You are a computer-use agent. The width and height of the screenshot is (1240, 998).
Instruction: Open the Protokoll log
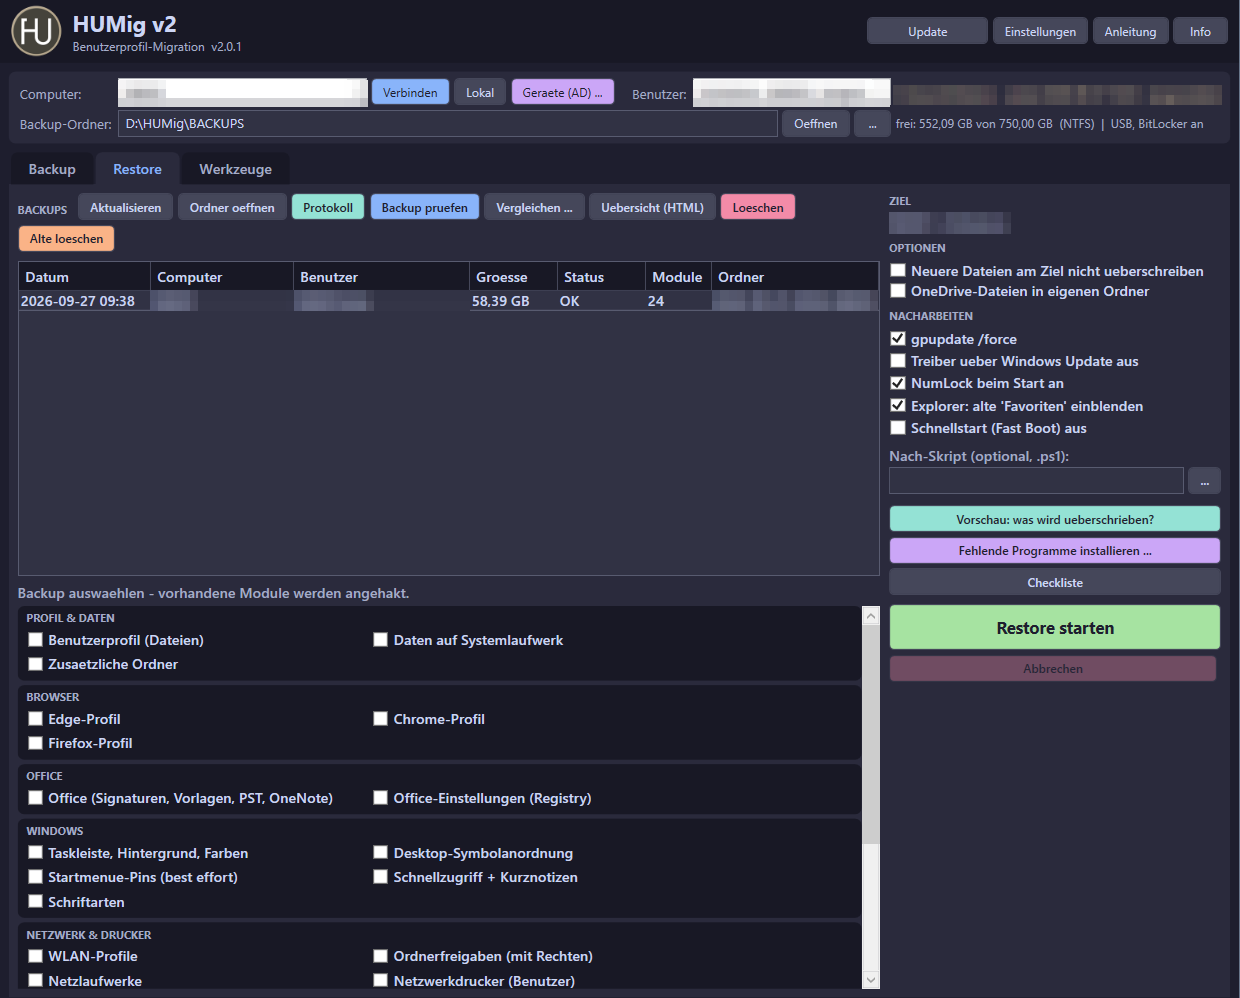point(328,207)
